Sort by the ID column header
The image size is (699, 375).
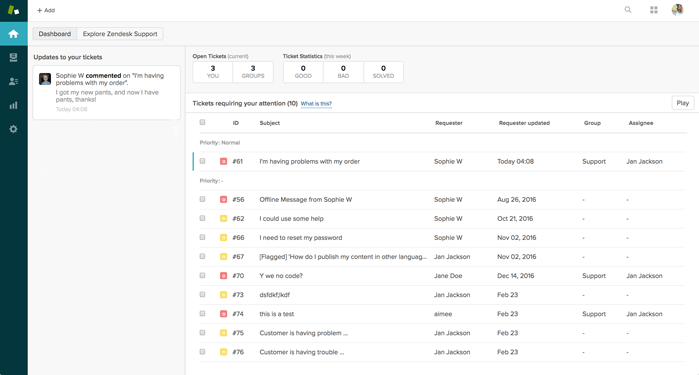tap(236, 123)
